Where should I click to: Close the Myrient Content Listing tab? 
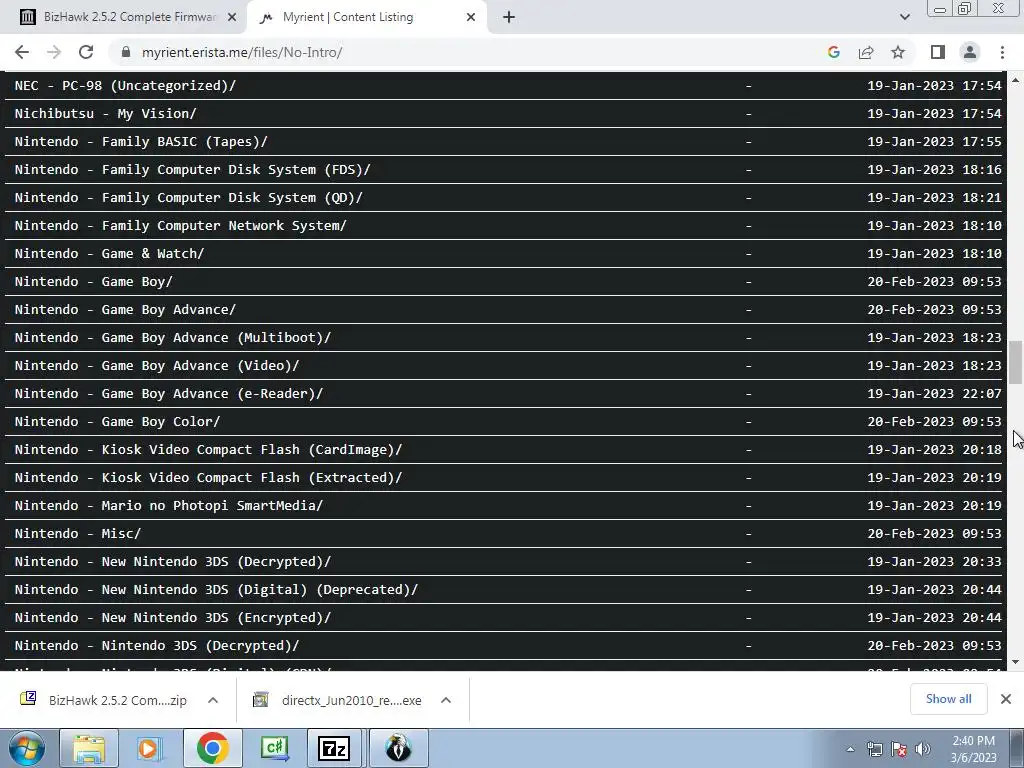[x=471, y=18]
